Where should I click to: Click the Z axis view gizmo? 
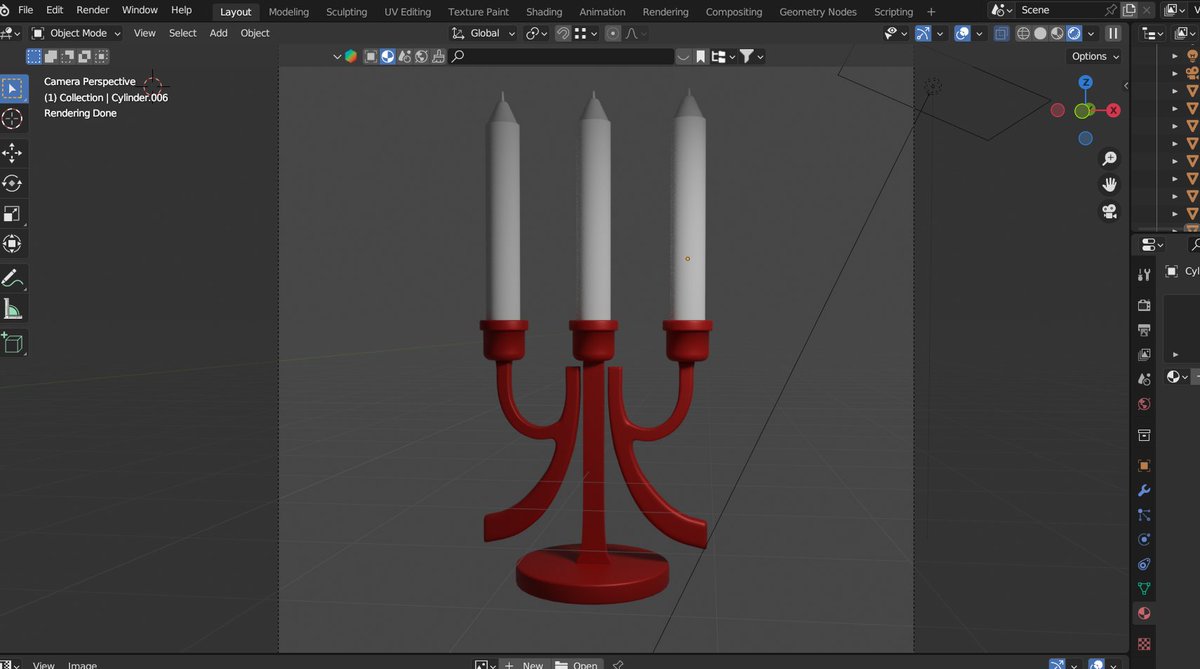pos(1085,83)
